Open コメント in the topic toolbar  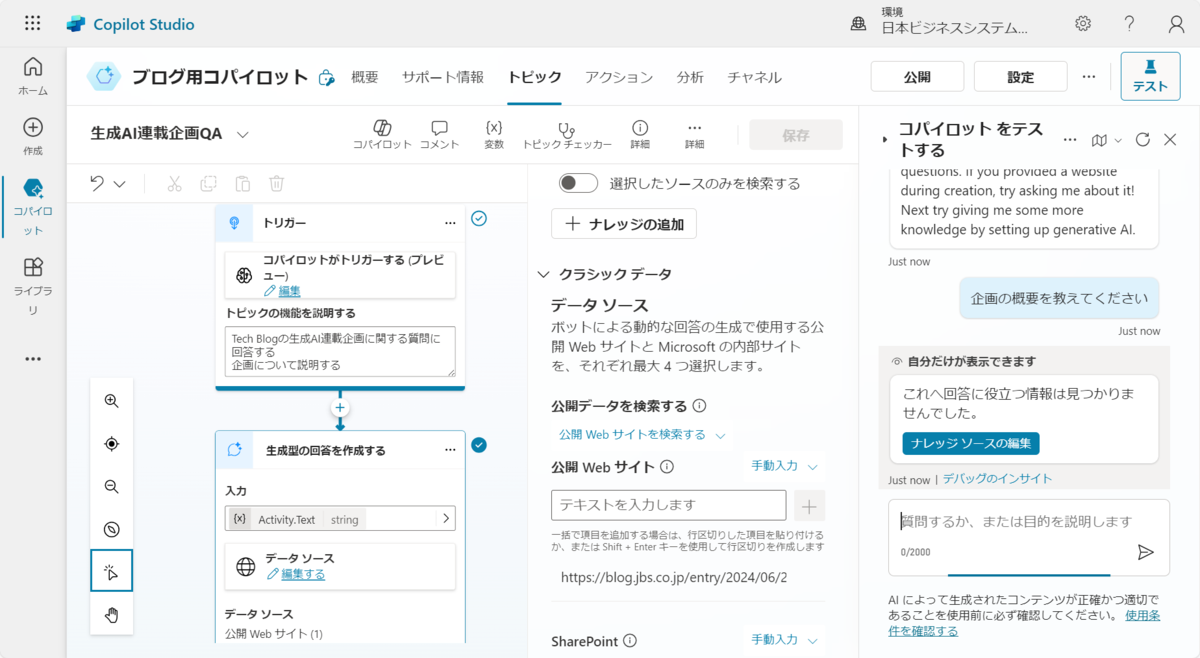[439, 134]
